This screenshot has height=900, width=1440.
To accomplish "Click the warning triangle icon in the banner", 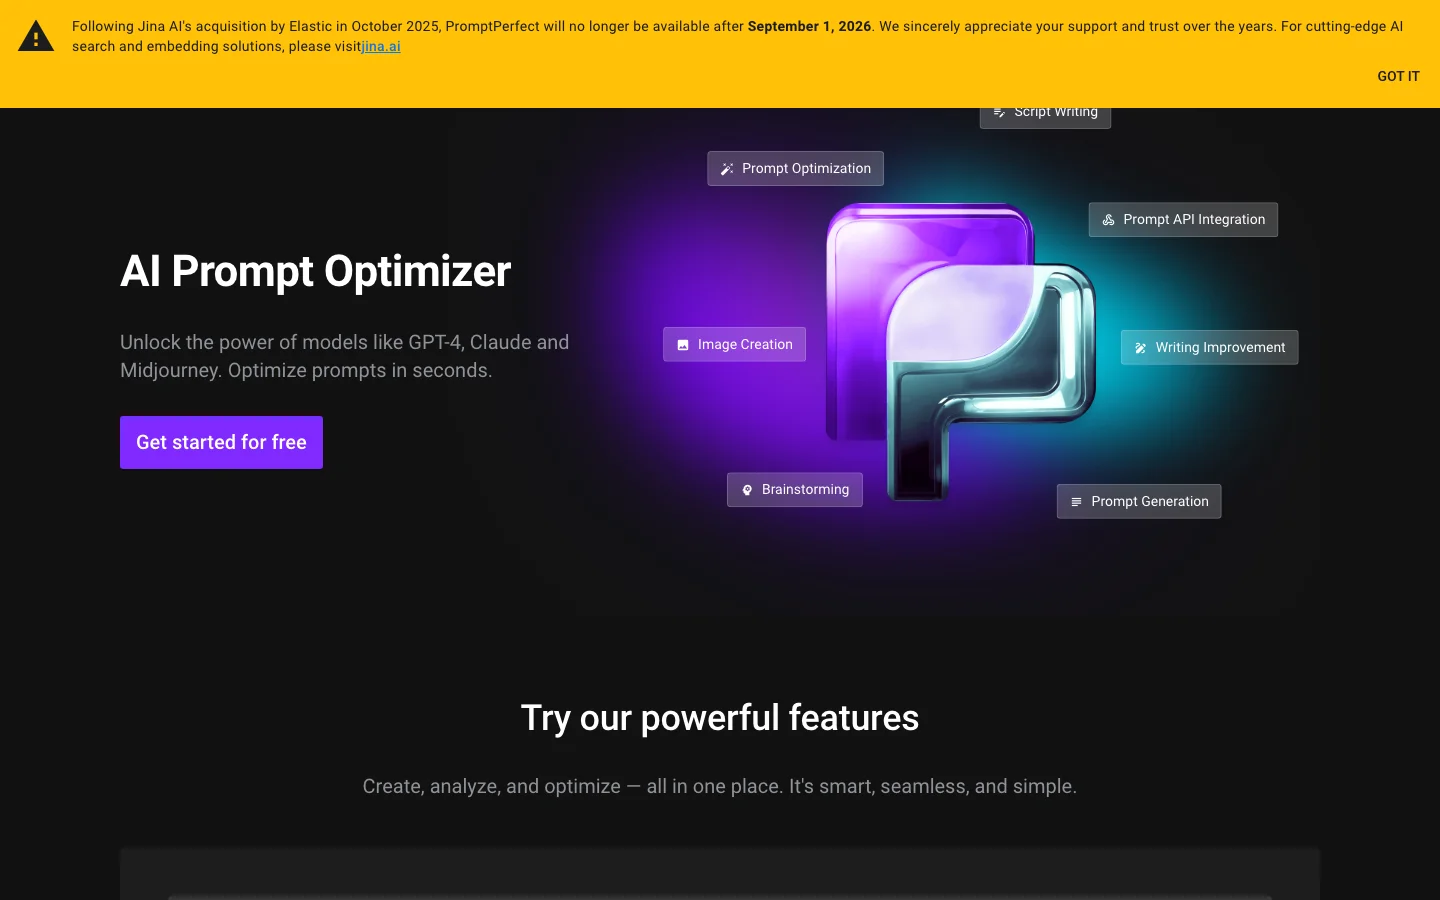I will [x=36, y=36].
